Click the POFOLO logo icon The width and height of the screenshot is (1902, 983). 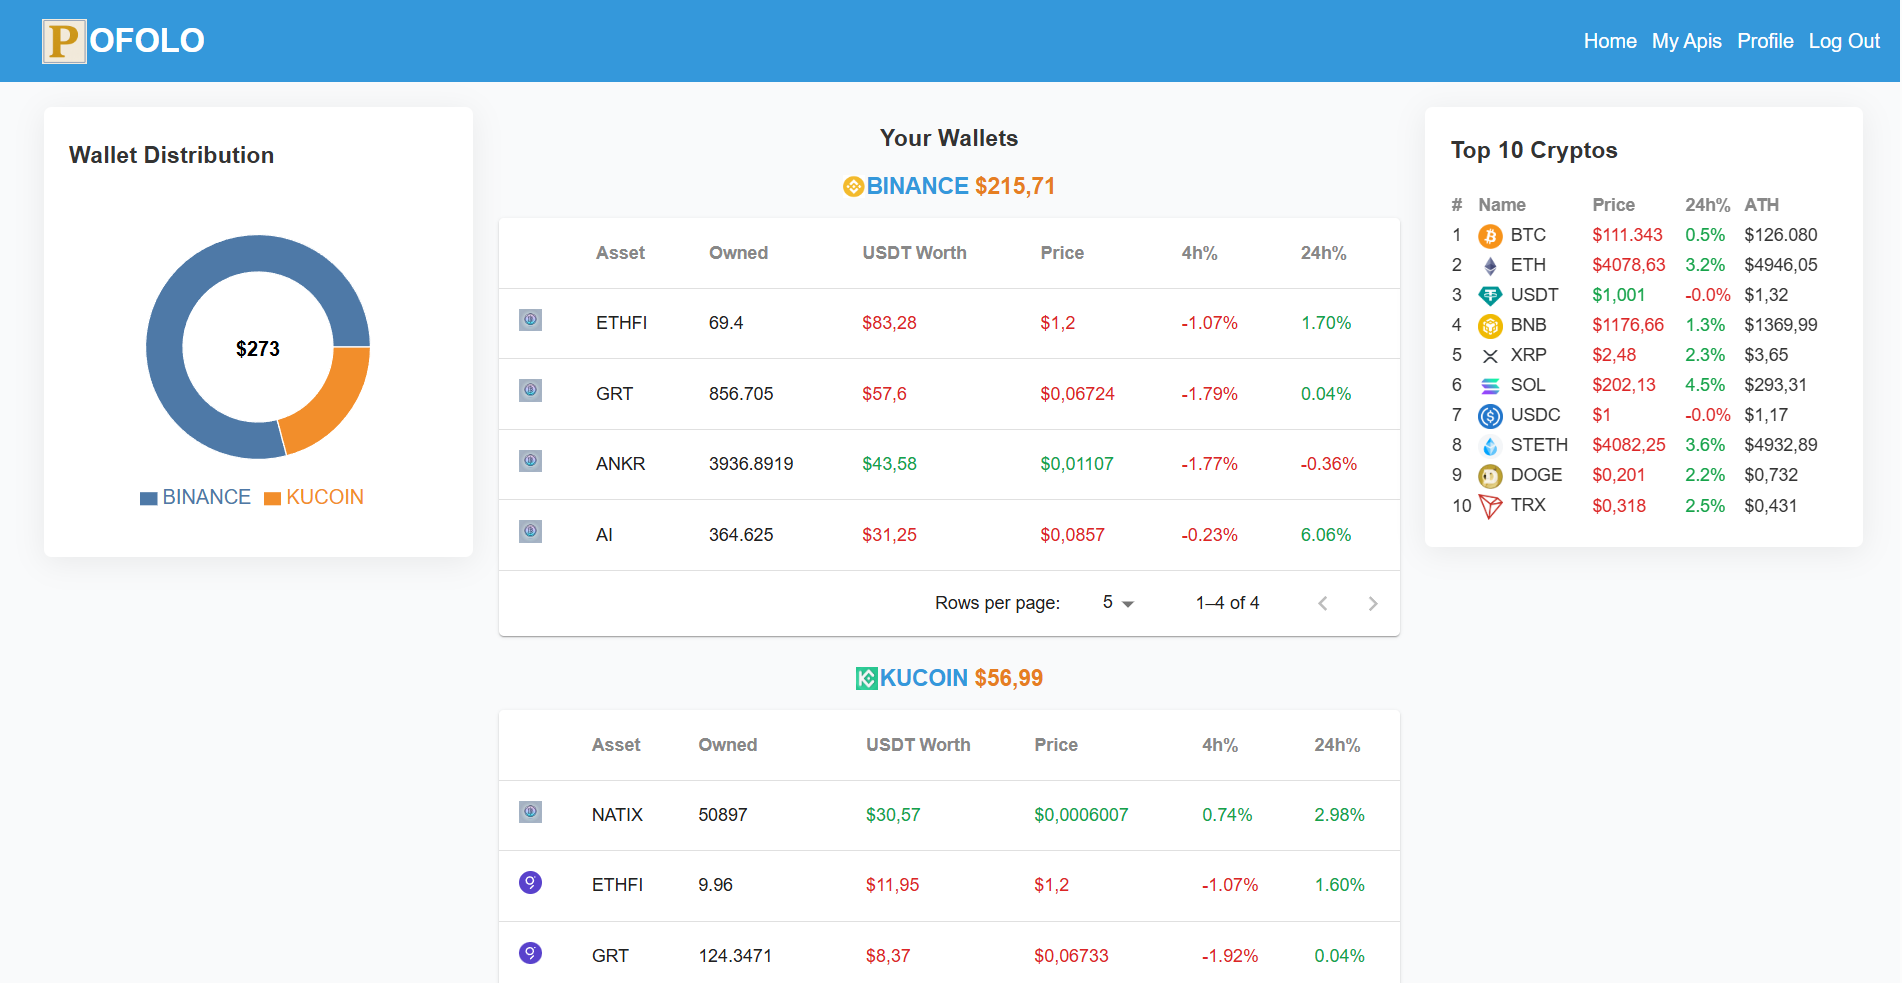(64, 41)
